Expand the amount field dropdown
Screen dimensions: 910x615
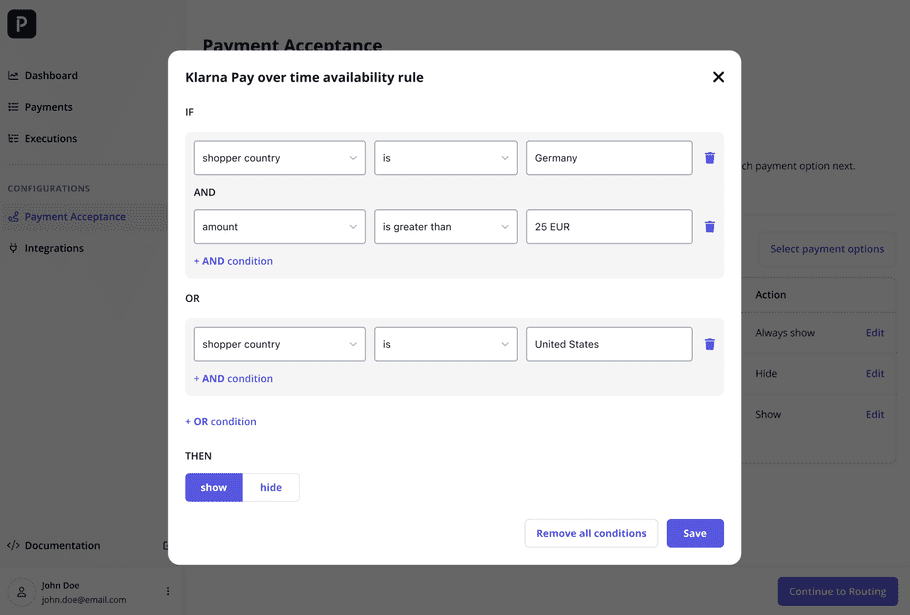coord(280,226)
